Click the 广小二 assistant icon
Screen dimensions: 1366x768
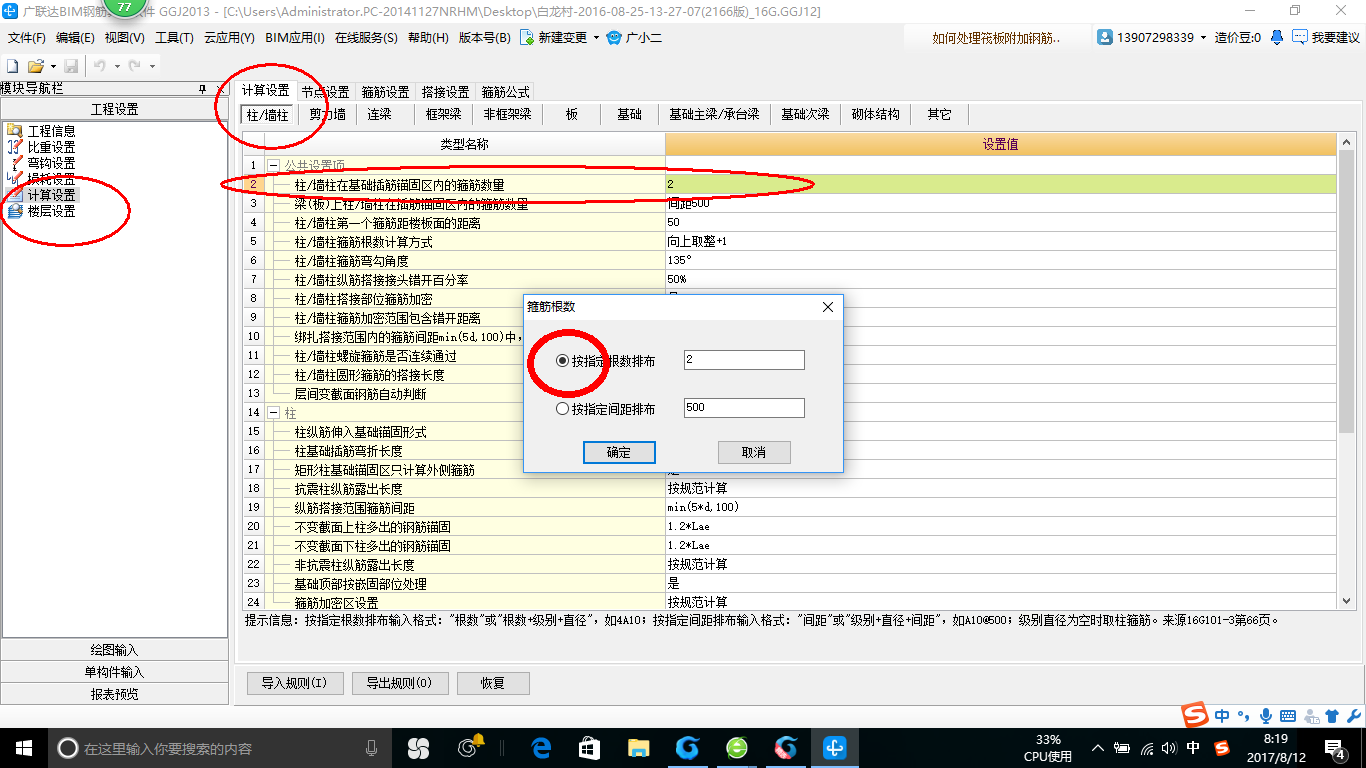click(x=615, y=37)
